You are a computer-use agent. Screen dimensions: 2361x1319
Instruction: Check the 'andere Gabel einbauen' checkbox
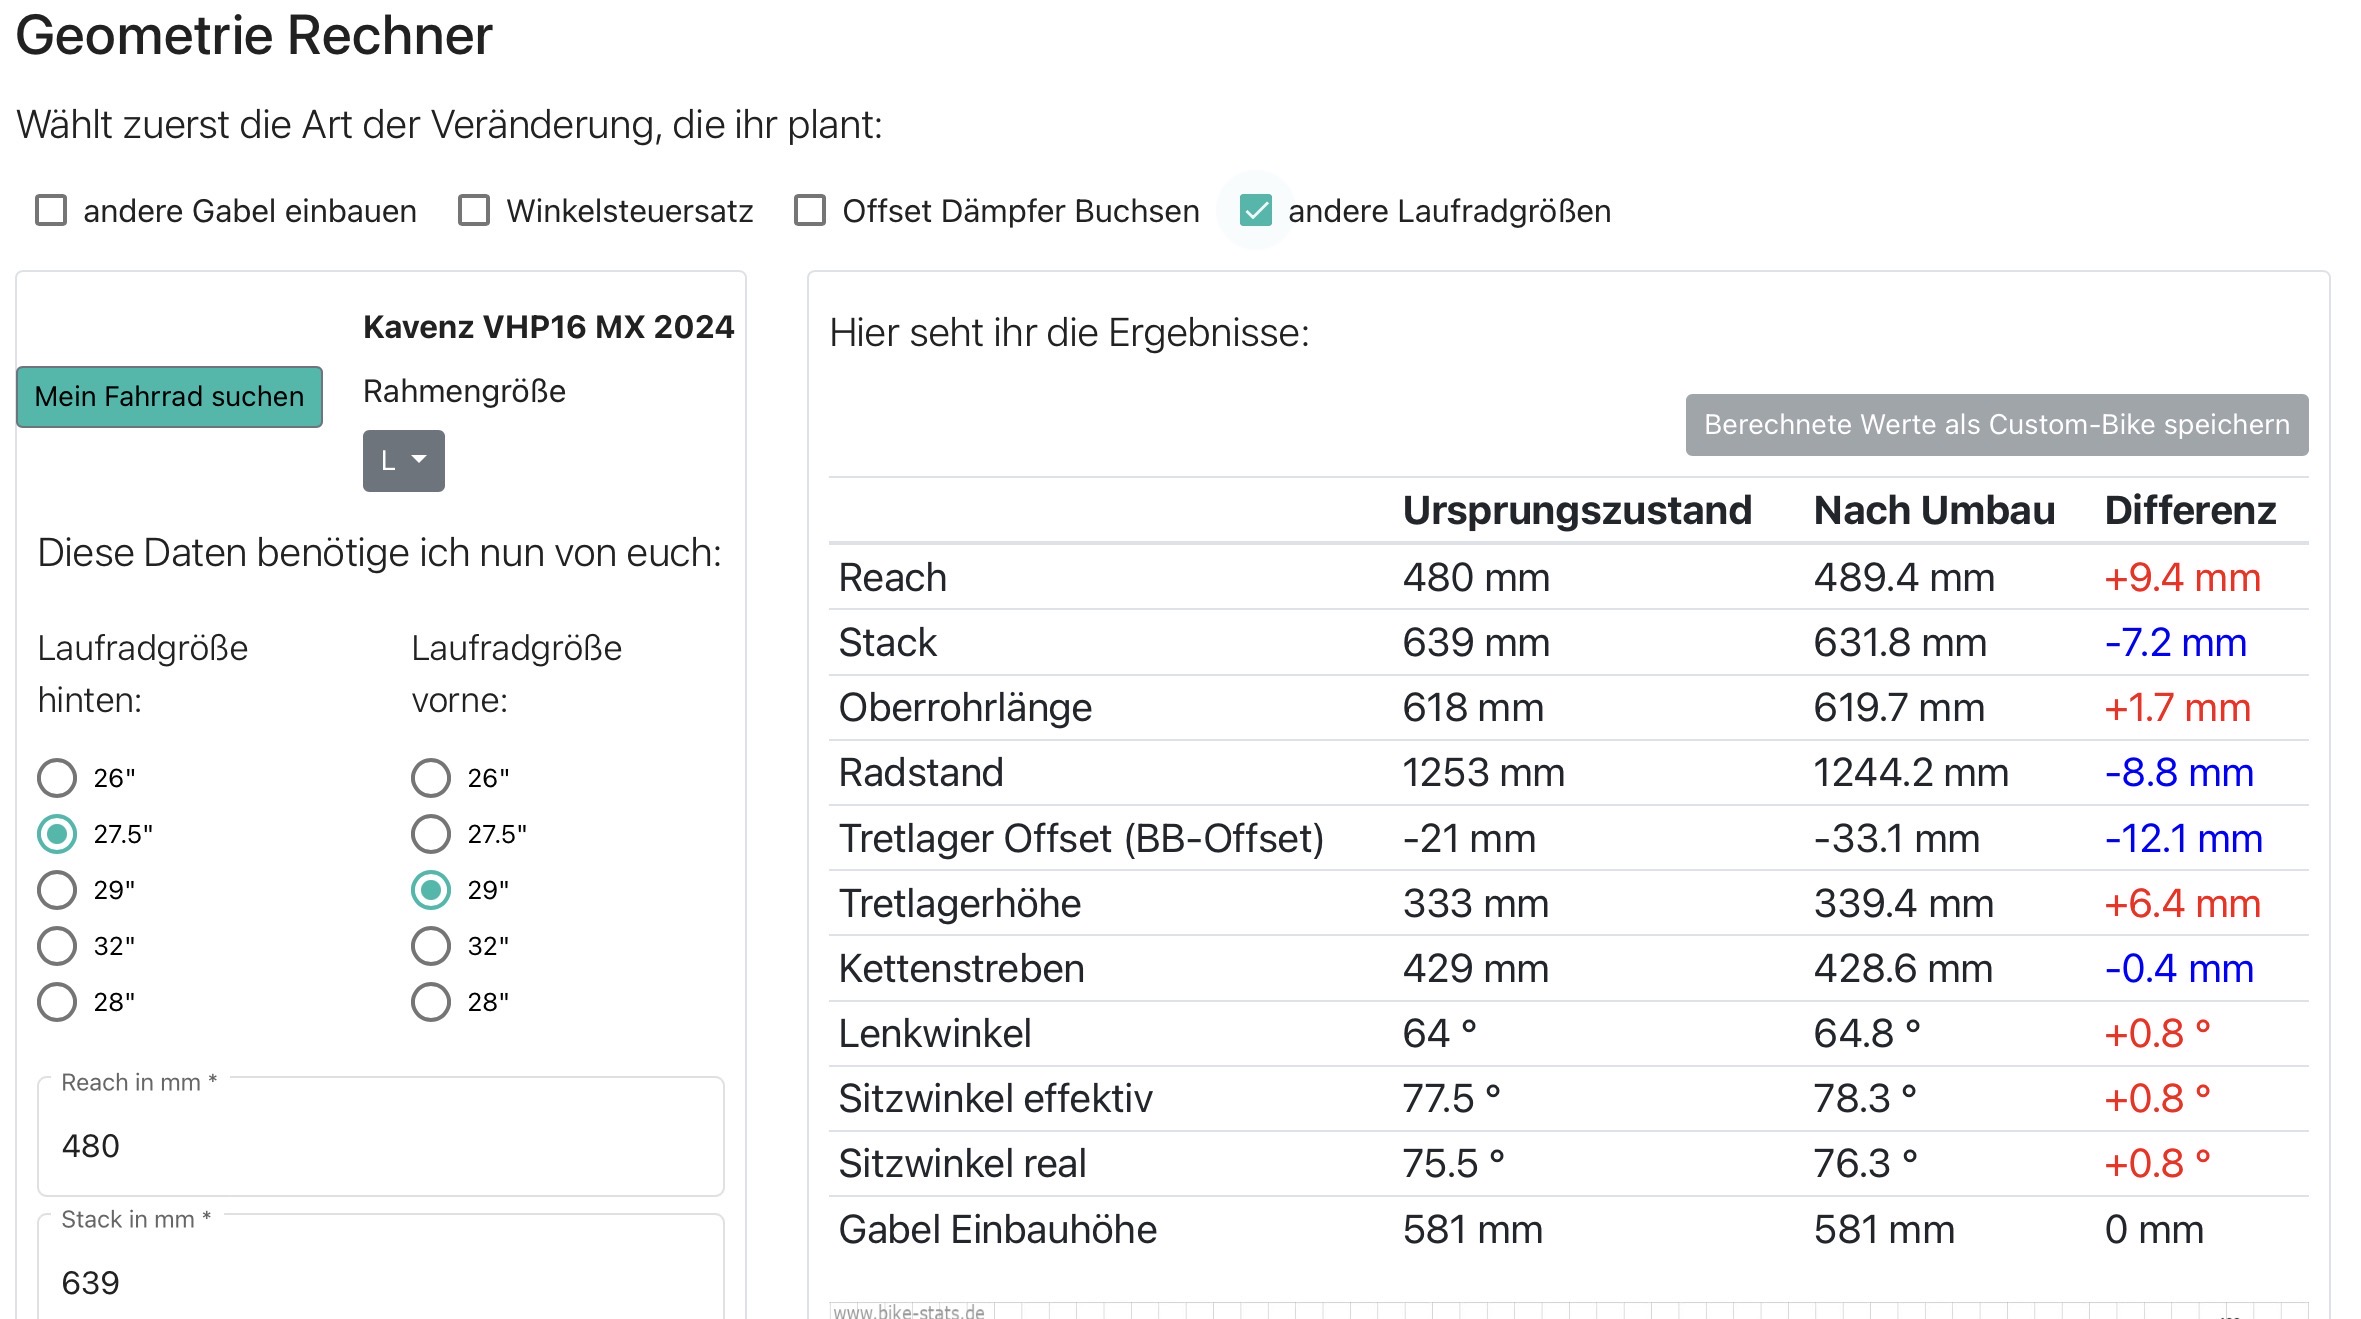(51, 211)
